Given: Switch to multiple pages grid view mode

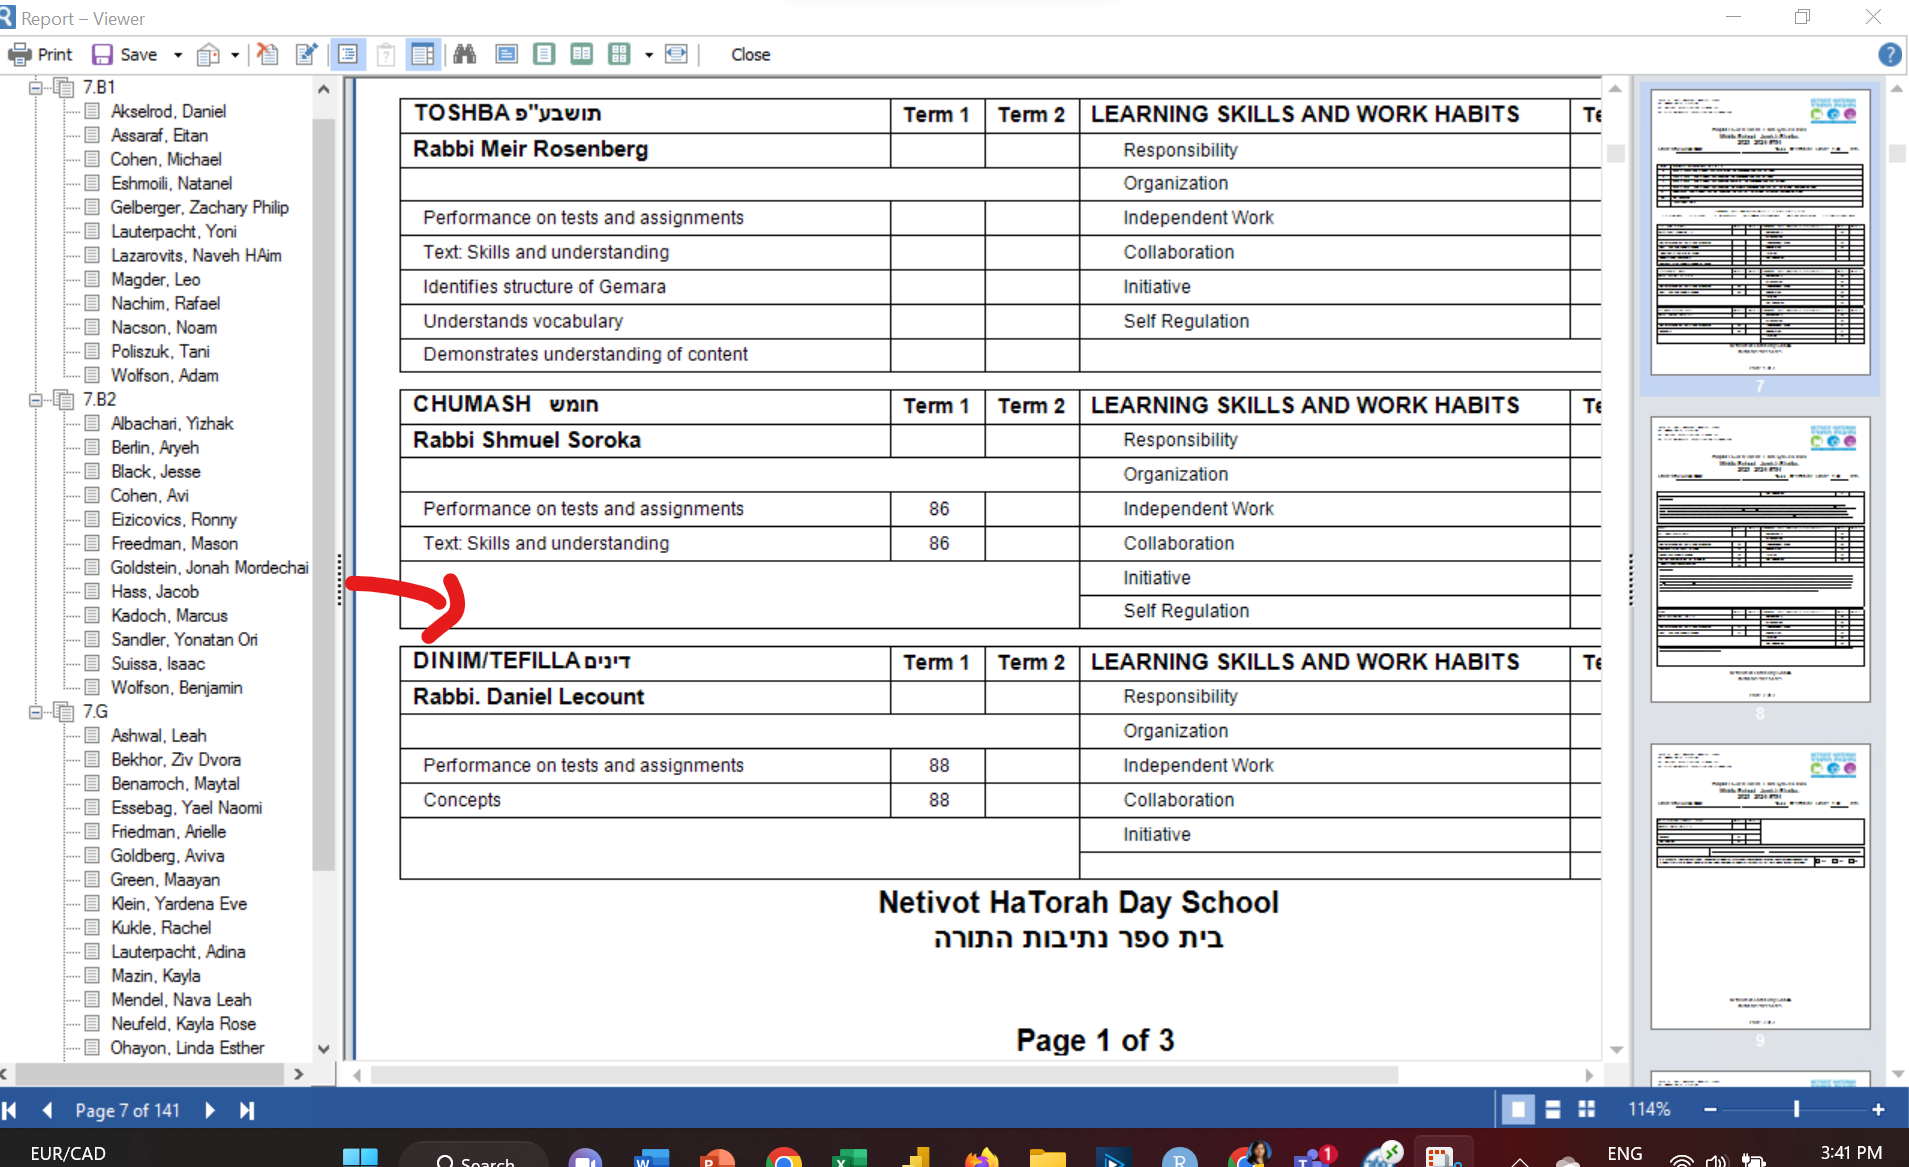Looking at the screenshot, I should (x=1587, y=1109).
